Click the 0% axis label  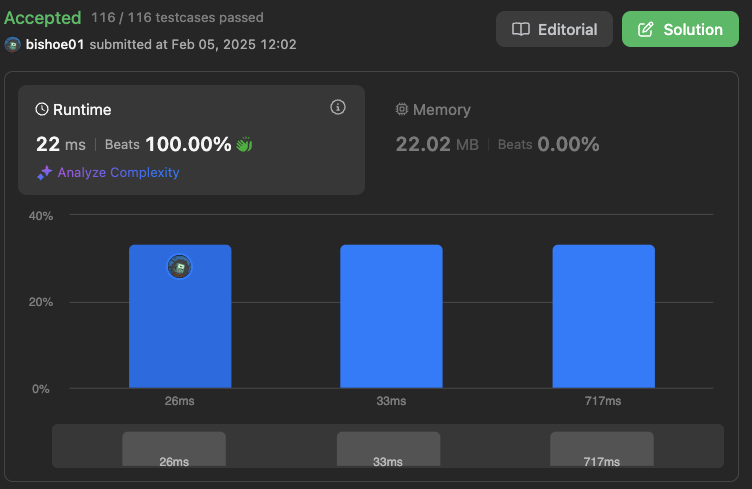(x=41, y=389)
